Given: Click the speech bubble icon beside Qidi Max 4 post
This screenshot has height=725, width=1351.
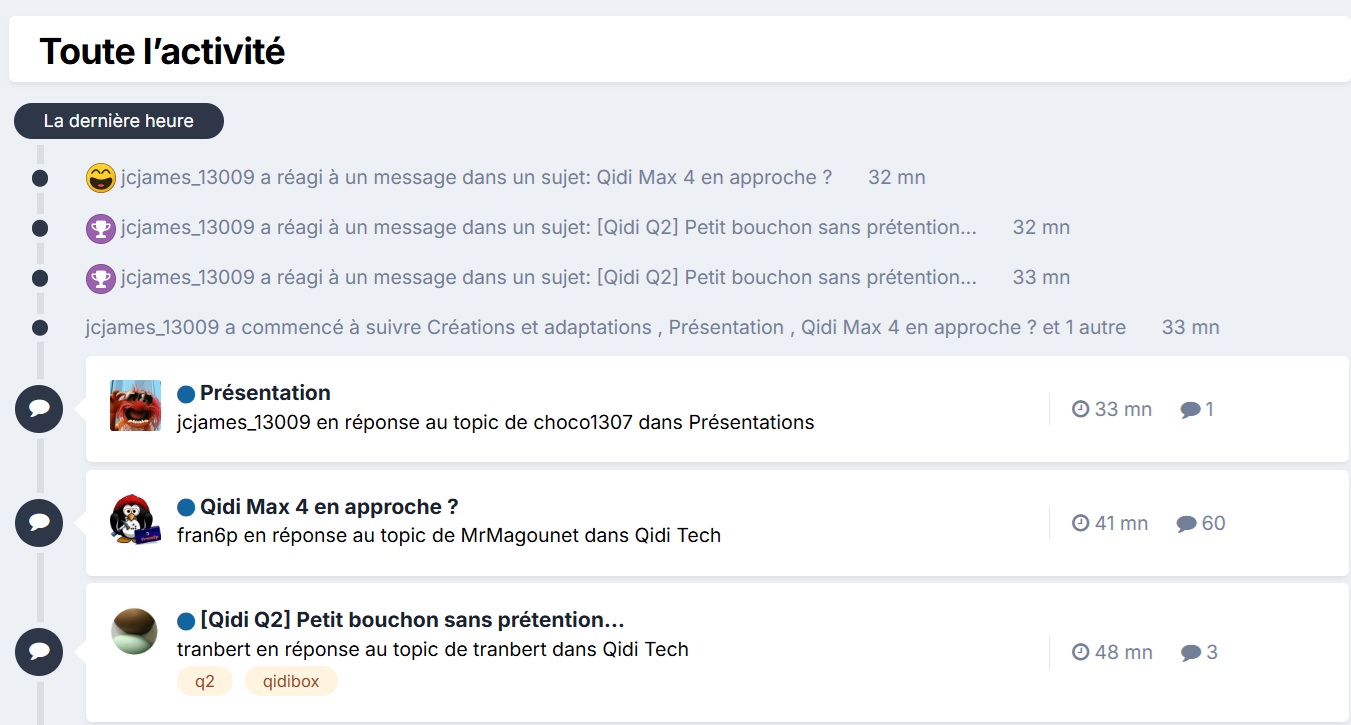Looking at the screenshot, I should pyautogui.click(x=39, y=522).
